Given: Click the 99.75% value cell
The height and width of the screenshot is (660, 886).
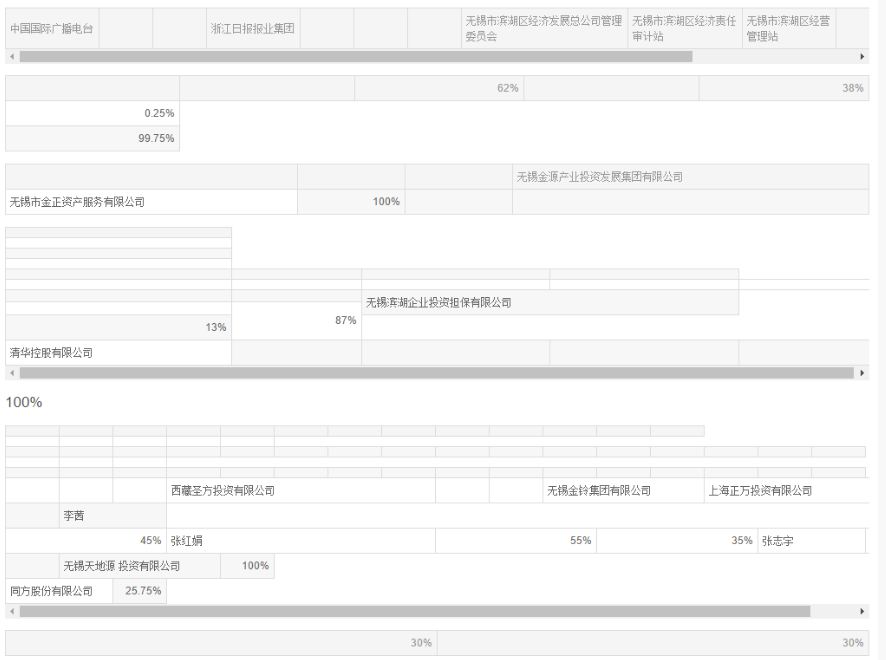Looking at the screenshot, I should coord(92,138).
